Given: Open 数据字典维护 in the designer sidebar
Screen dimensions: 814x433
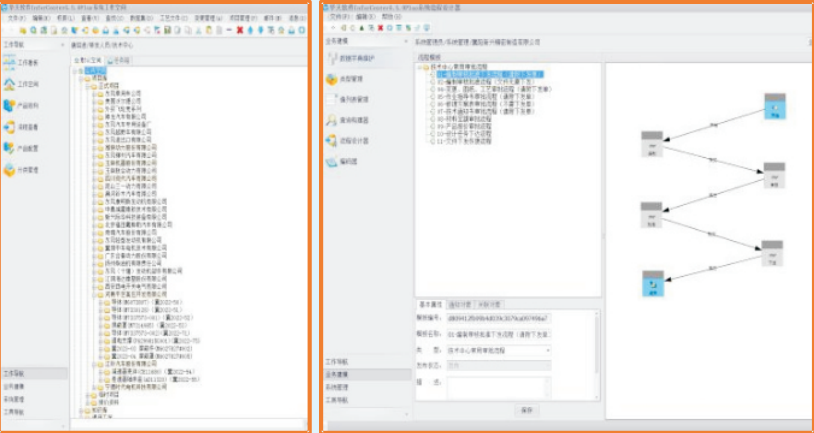Looking at the screenshot, I should pyautogui.click(x=350, y=60).
